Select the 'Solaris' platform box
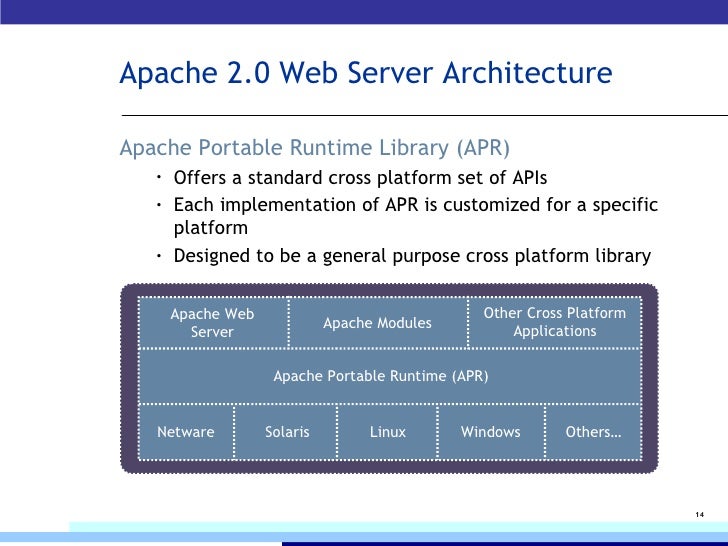This screenshot has height=546, width=728. click(286, 432)
